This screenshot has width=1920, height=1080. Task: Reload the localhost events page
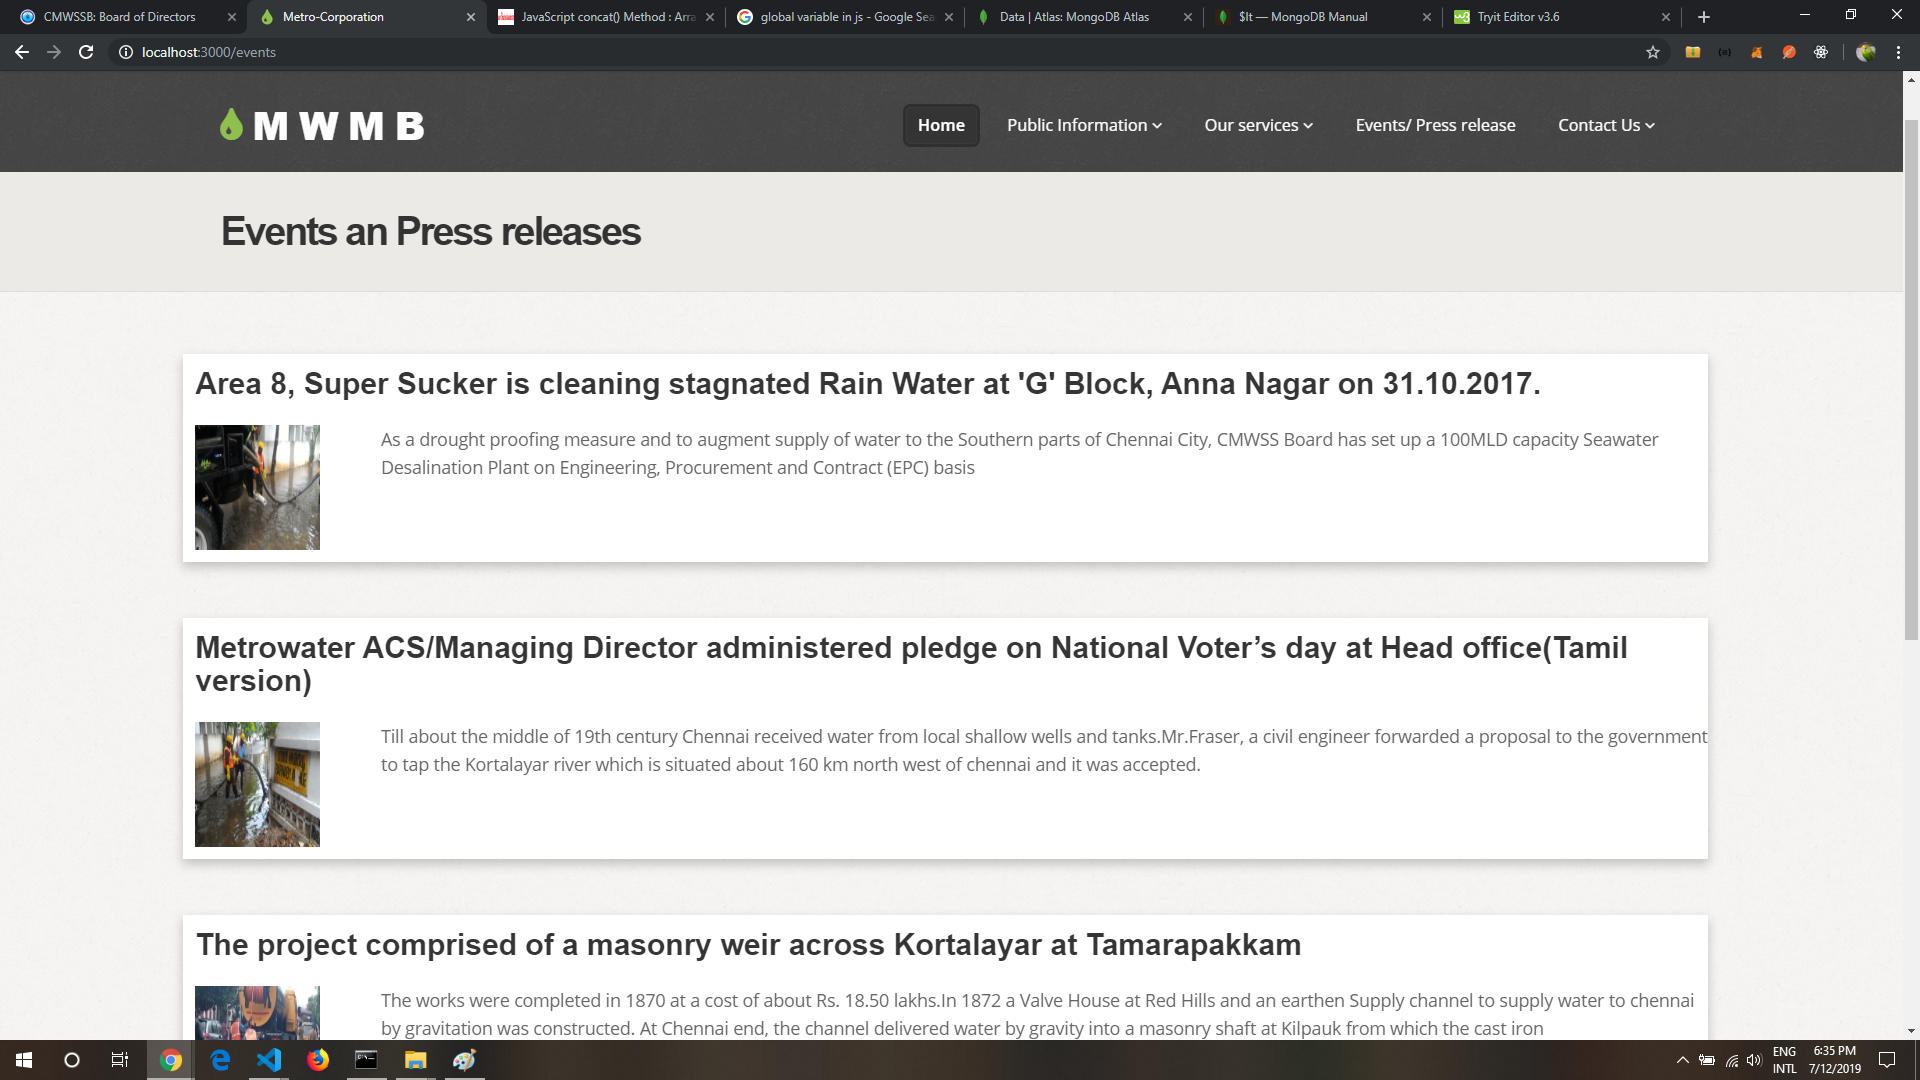point(86,52)
